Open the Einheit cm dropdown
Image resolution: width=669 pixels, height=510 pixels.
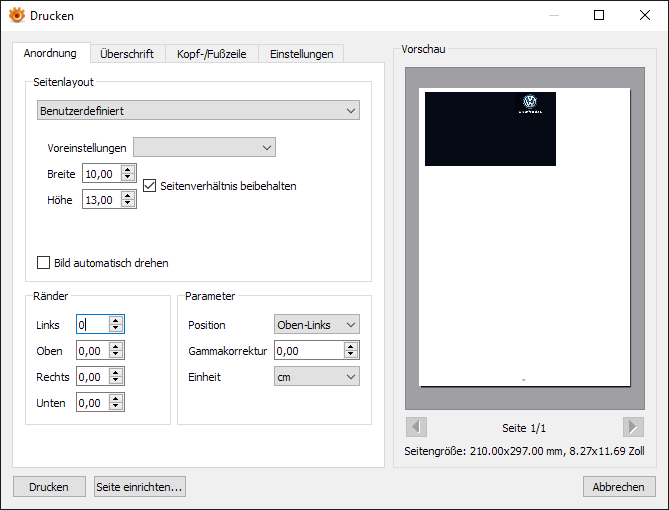tap(317, 377)
